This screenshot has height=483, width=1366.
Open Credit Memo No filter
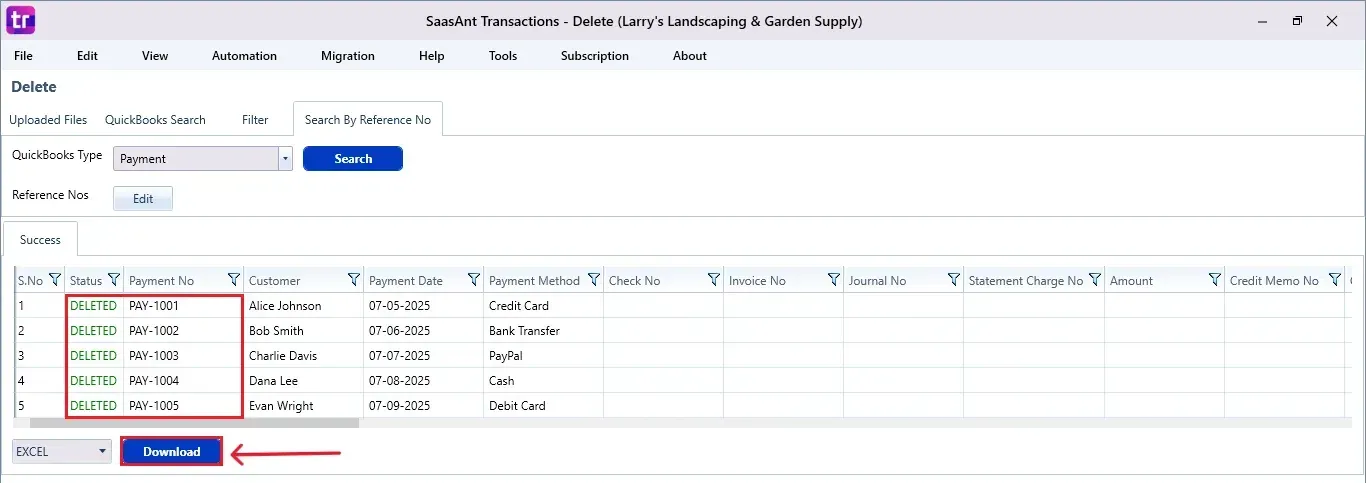(x=1335, y=280)
